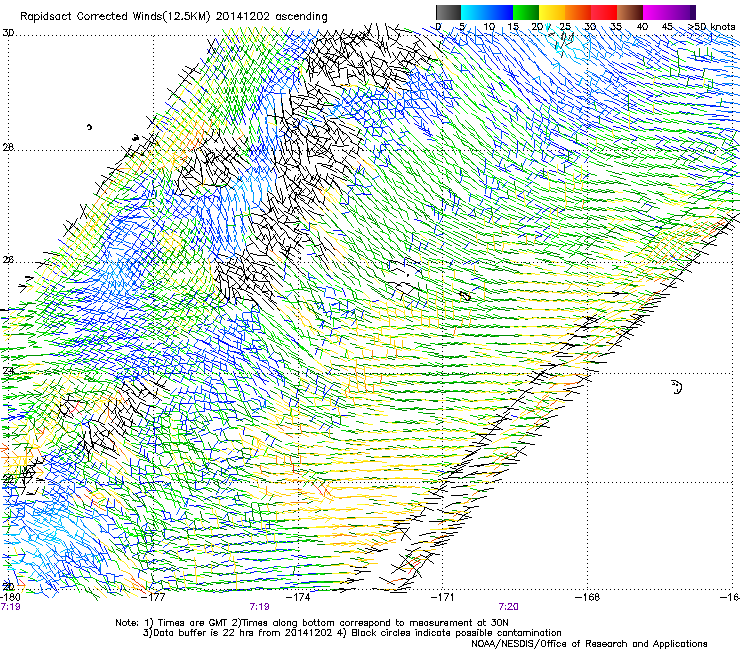Click the magenta 40-45 knots legend segment
Image resolution: width=740 pixels, height=650 pixels.
pos(656,12)
